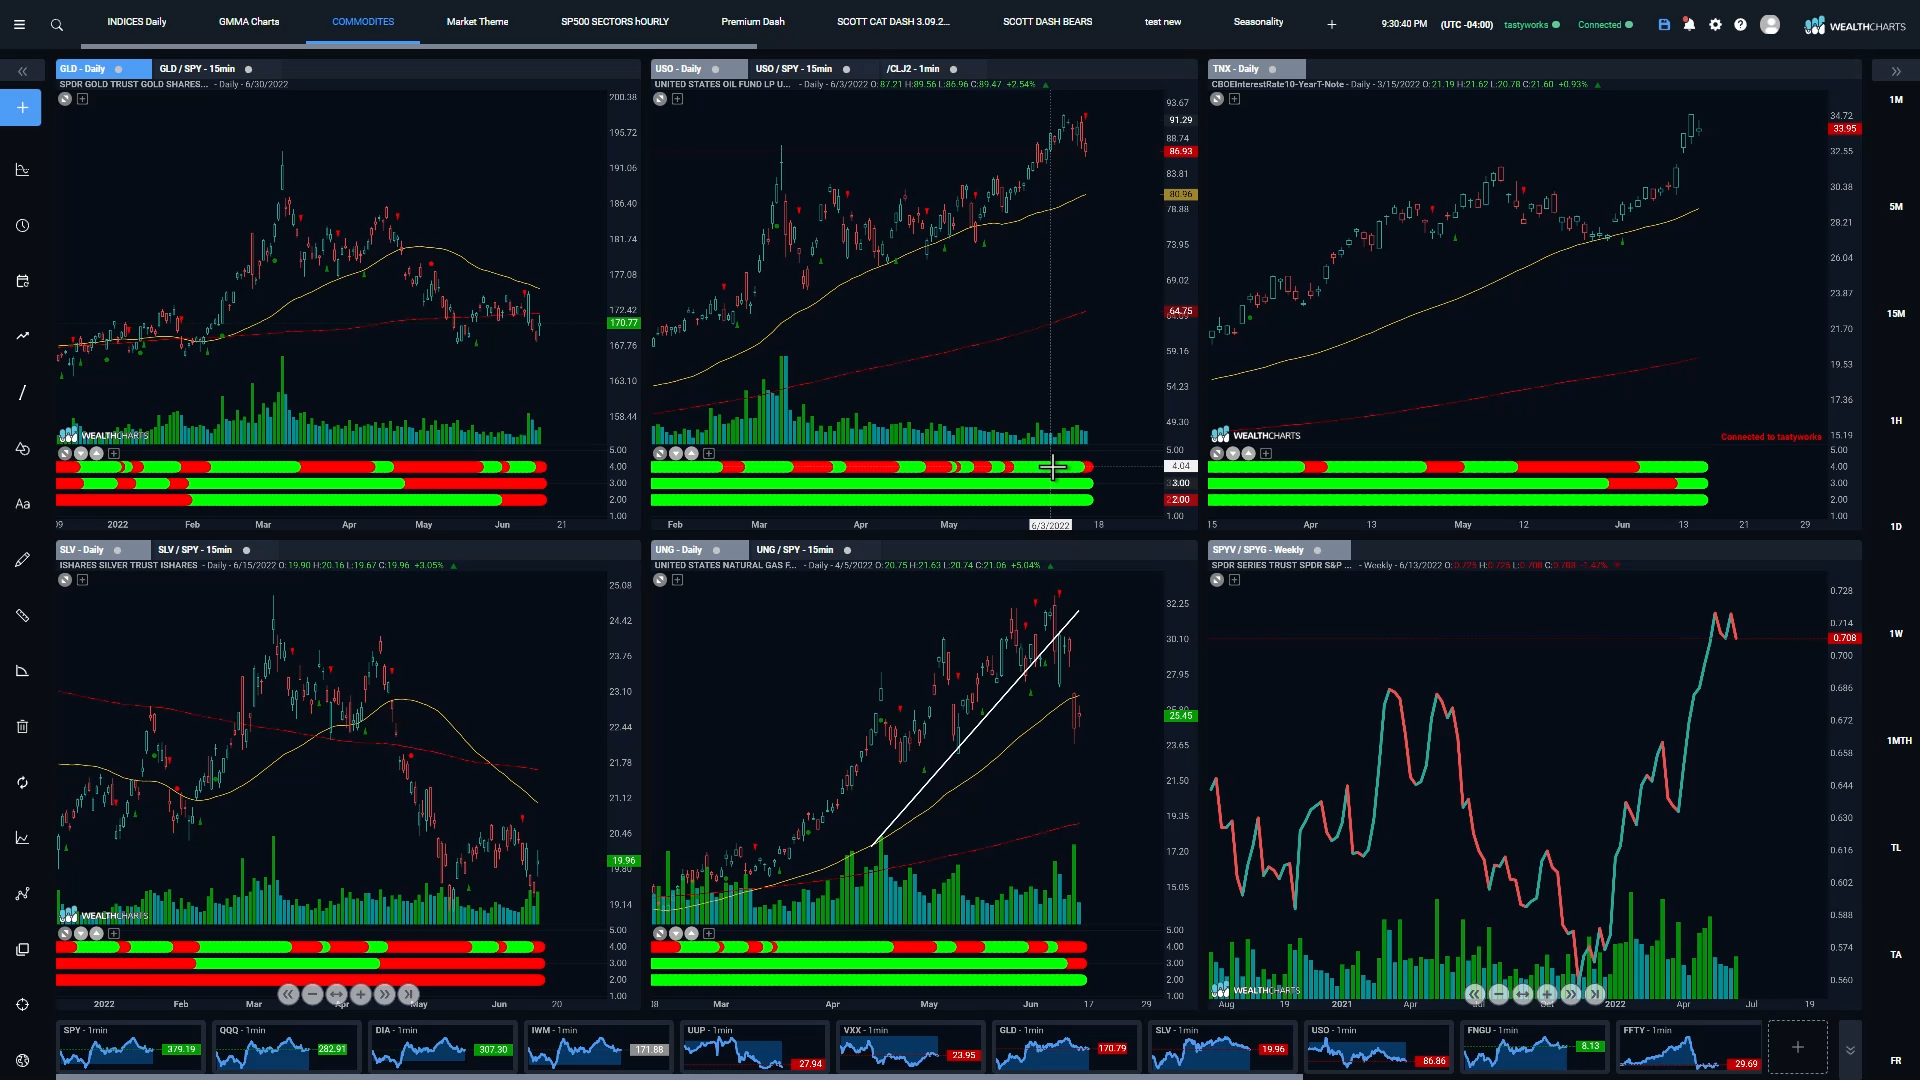
Task: Select the 15M timeframe button
Action: pos(1896,314)
